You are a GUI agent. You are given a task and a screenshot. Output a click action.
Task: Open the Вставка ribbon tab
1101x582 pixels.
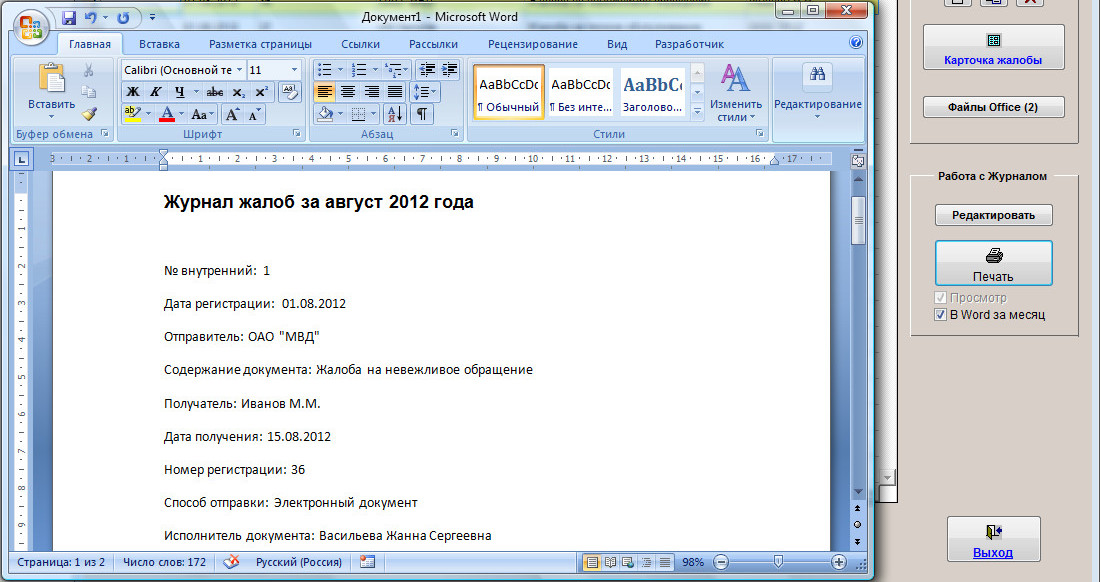point(159,44)
